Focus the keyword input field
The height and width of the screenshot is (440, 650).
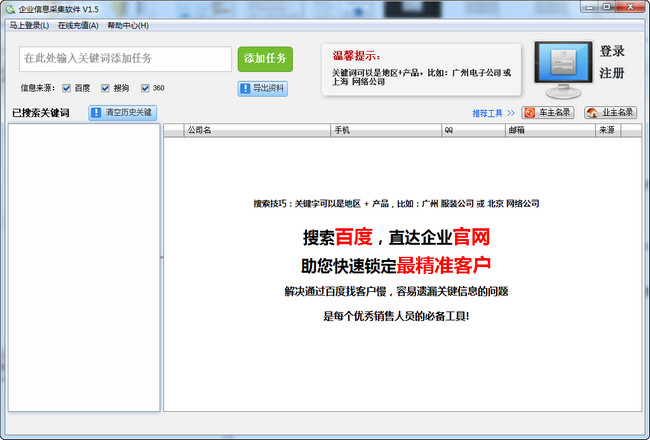125,58
